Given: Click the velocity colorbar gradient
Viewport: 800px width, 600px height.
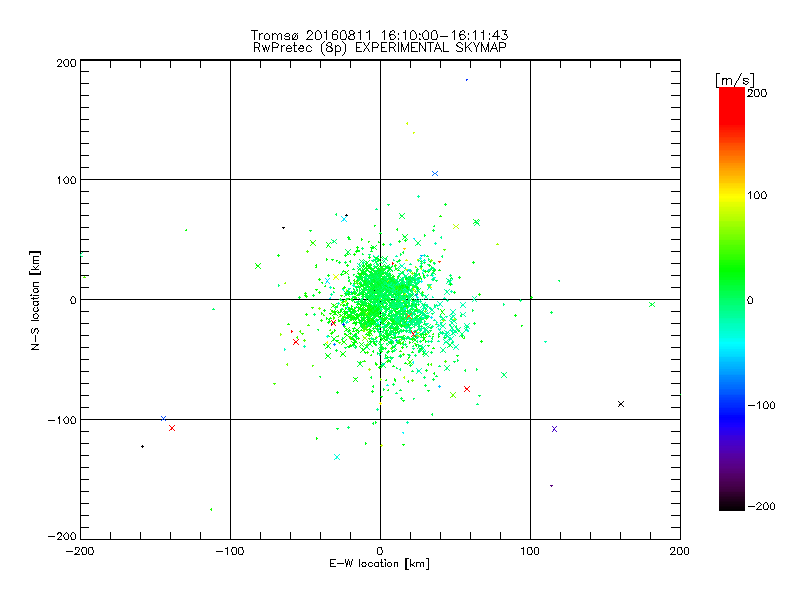Looking at the screenshot, I should [x=732, y=299].
